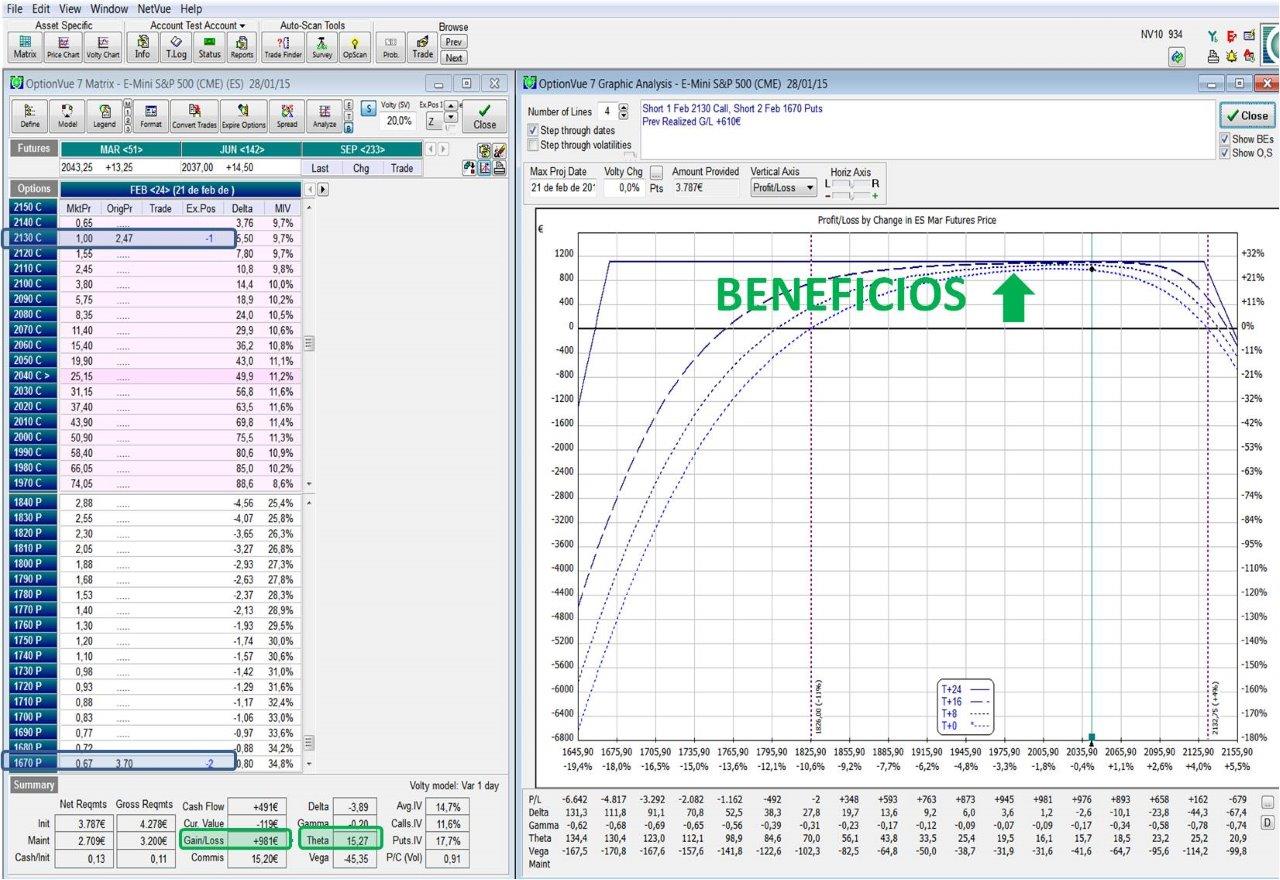The width and height of the screenshot is (1280, 880).
Task: Click the expiration scroll right arrow next to FEB
Action: pyautogui.click(x=323, y=189)
